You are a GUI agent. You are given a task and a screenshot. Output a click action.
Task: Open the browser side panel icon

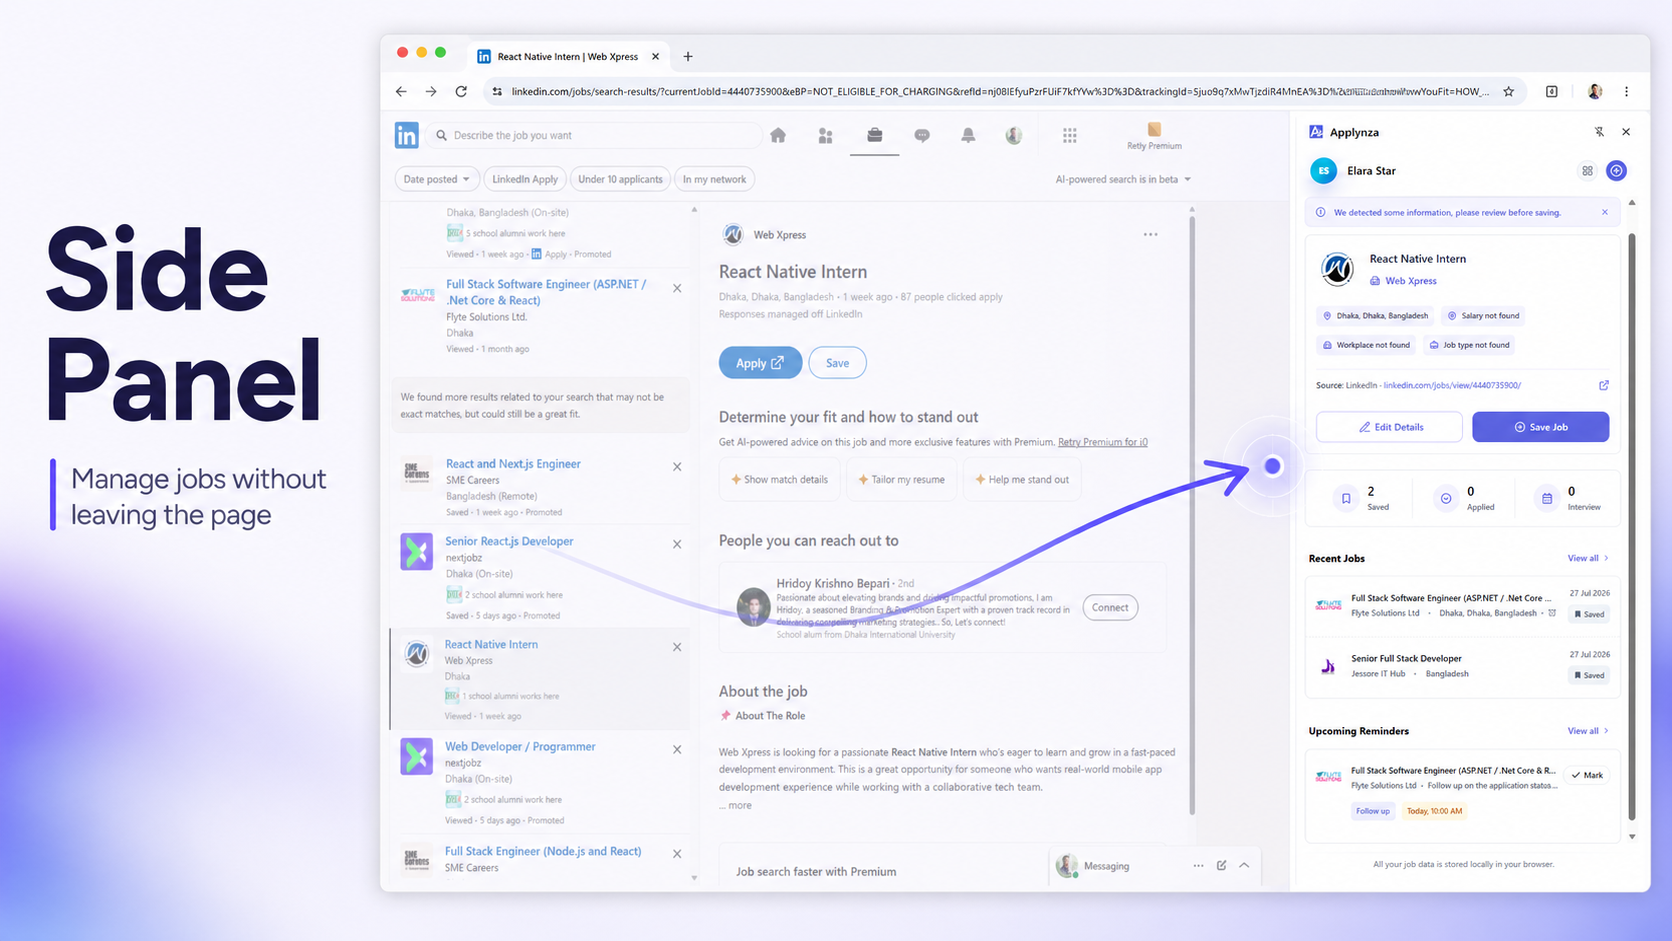1552,91
